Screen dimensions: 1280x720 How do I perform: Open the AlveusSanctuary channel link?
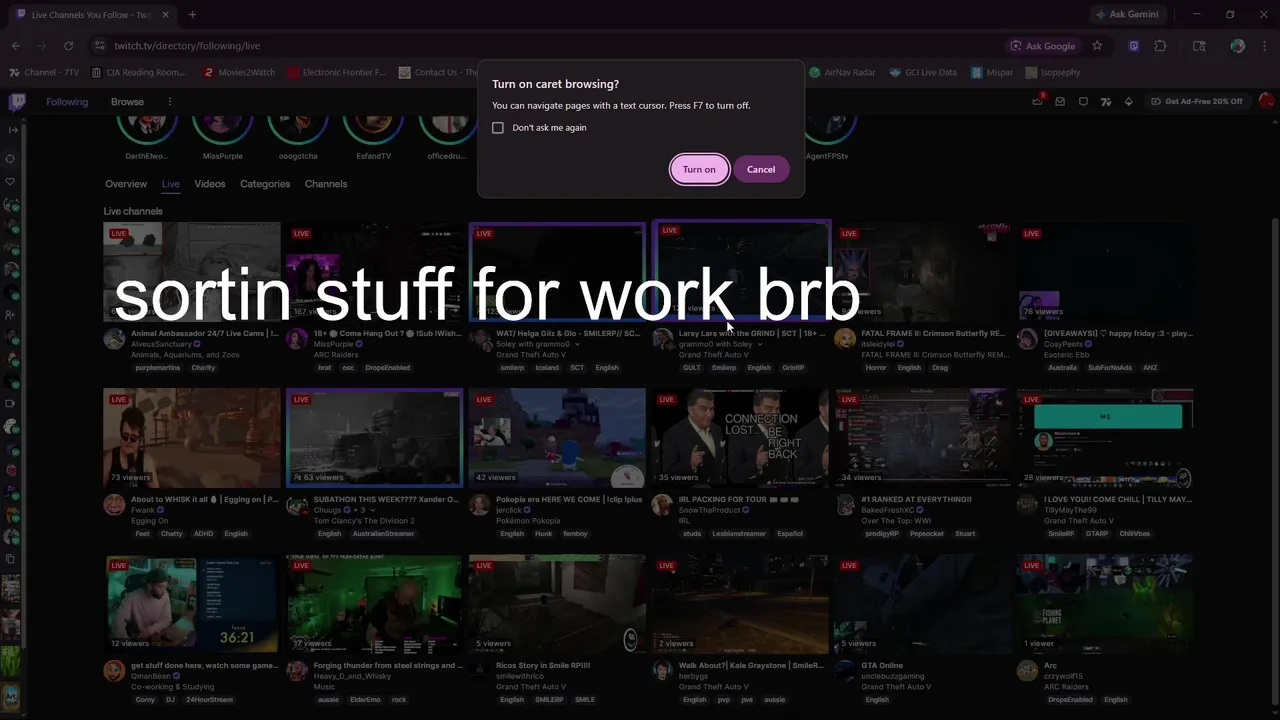160,344
